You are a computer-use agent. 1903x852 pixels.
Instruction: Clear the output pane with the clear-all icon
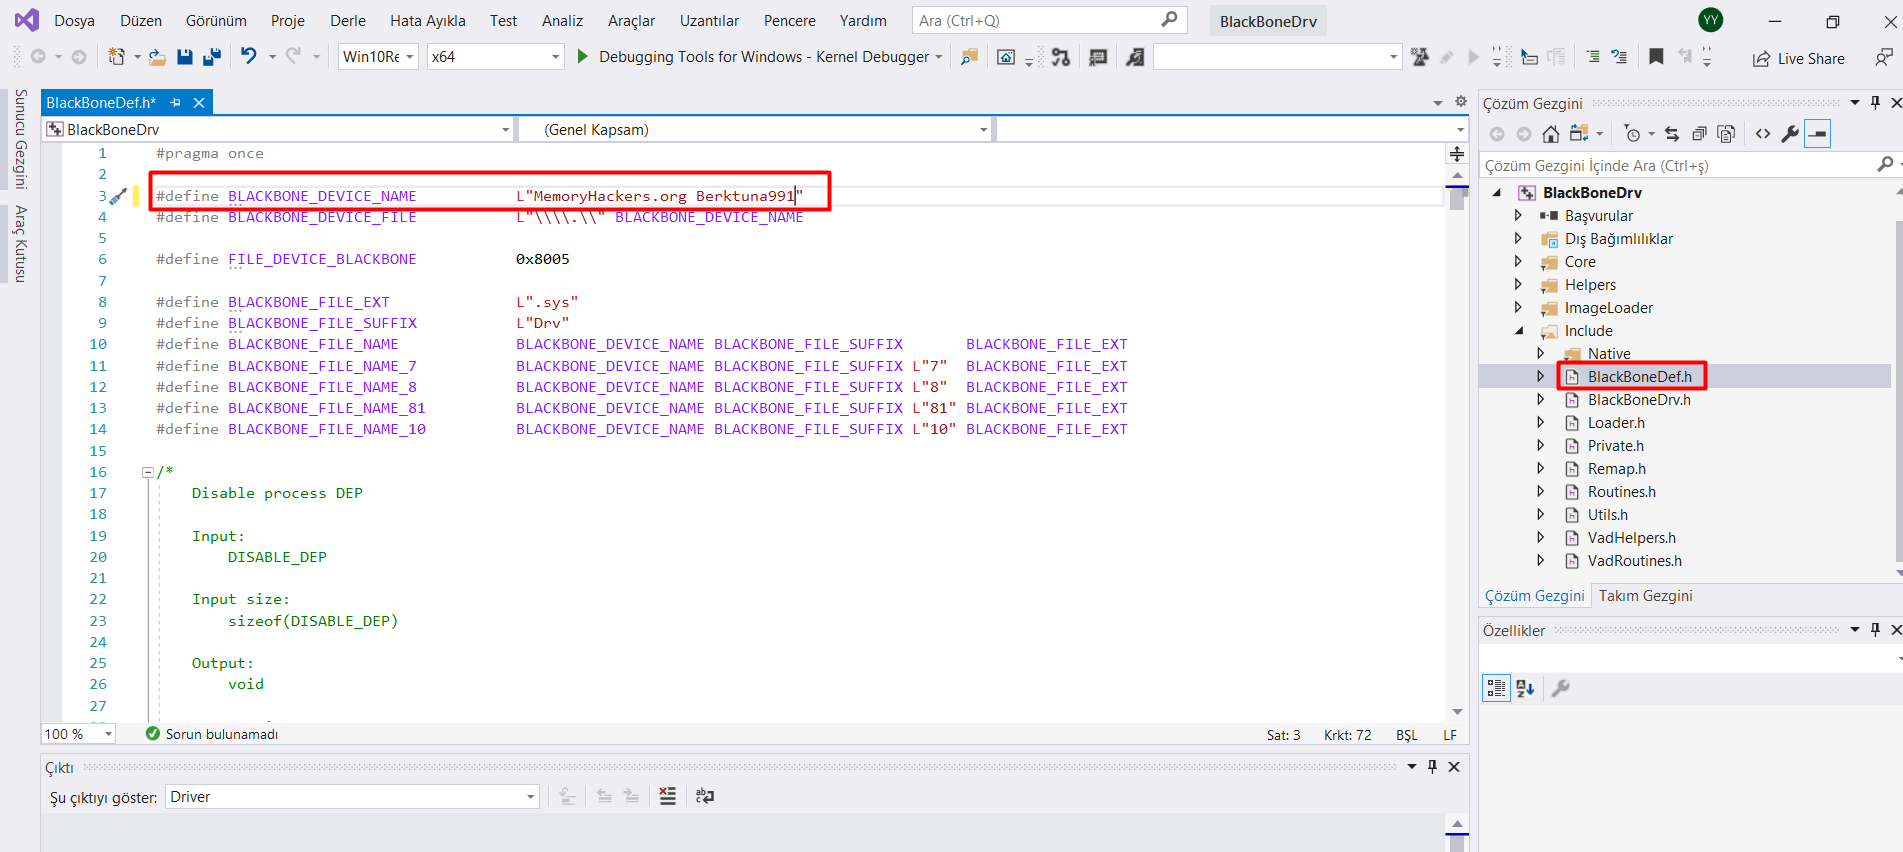[x=668, y=796]
